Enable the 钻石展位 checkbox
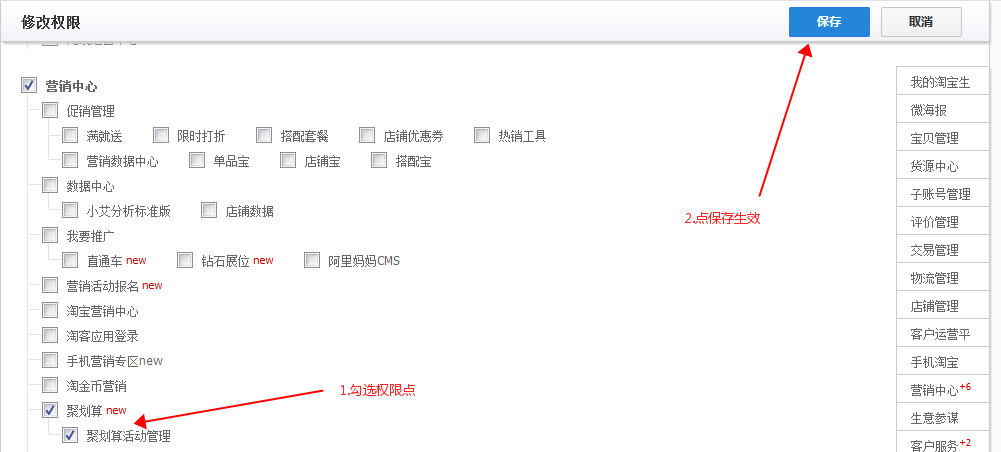 click(185, 260)
